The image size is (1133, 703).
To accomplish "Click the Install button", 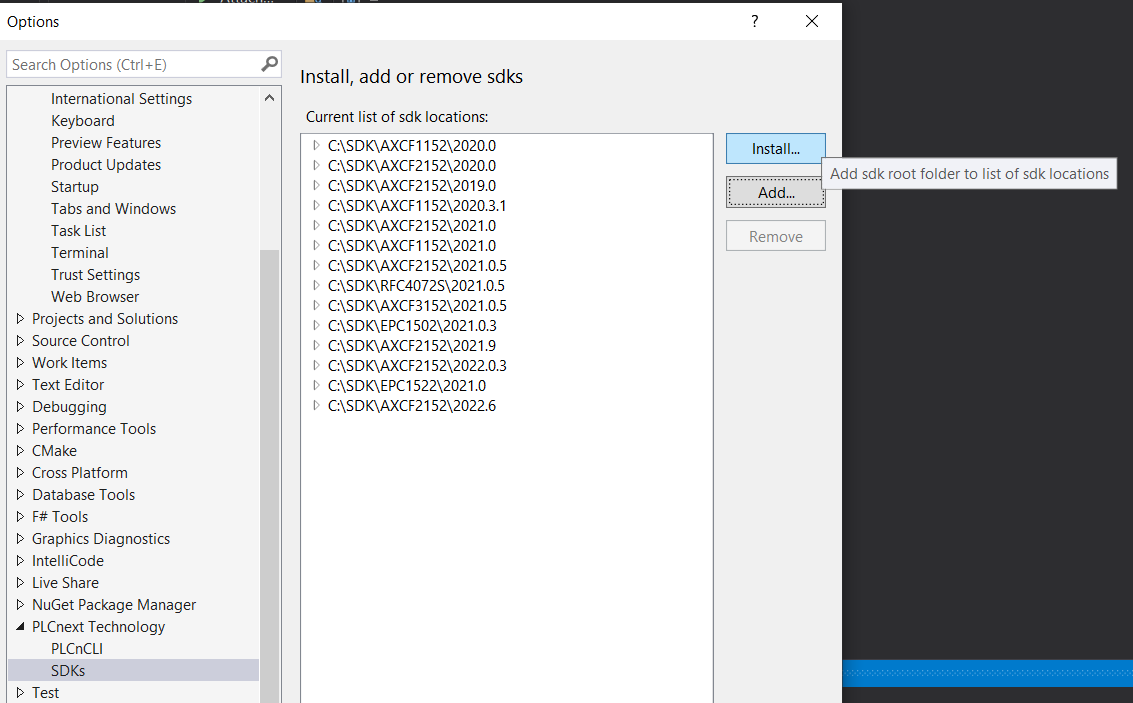I will tap(775, 147).
